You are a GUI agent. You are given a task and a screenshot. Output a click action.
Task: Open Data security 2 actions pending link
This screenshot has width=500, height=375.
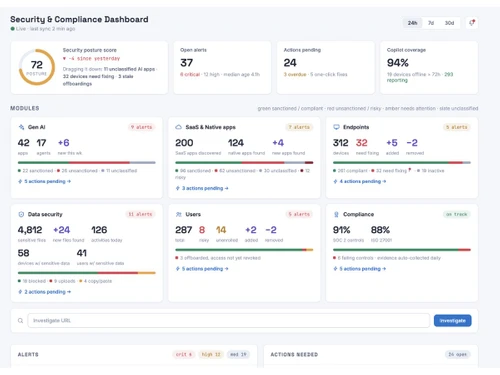pos(44,292)
